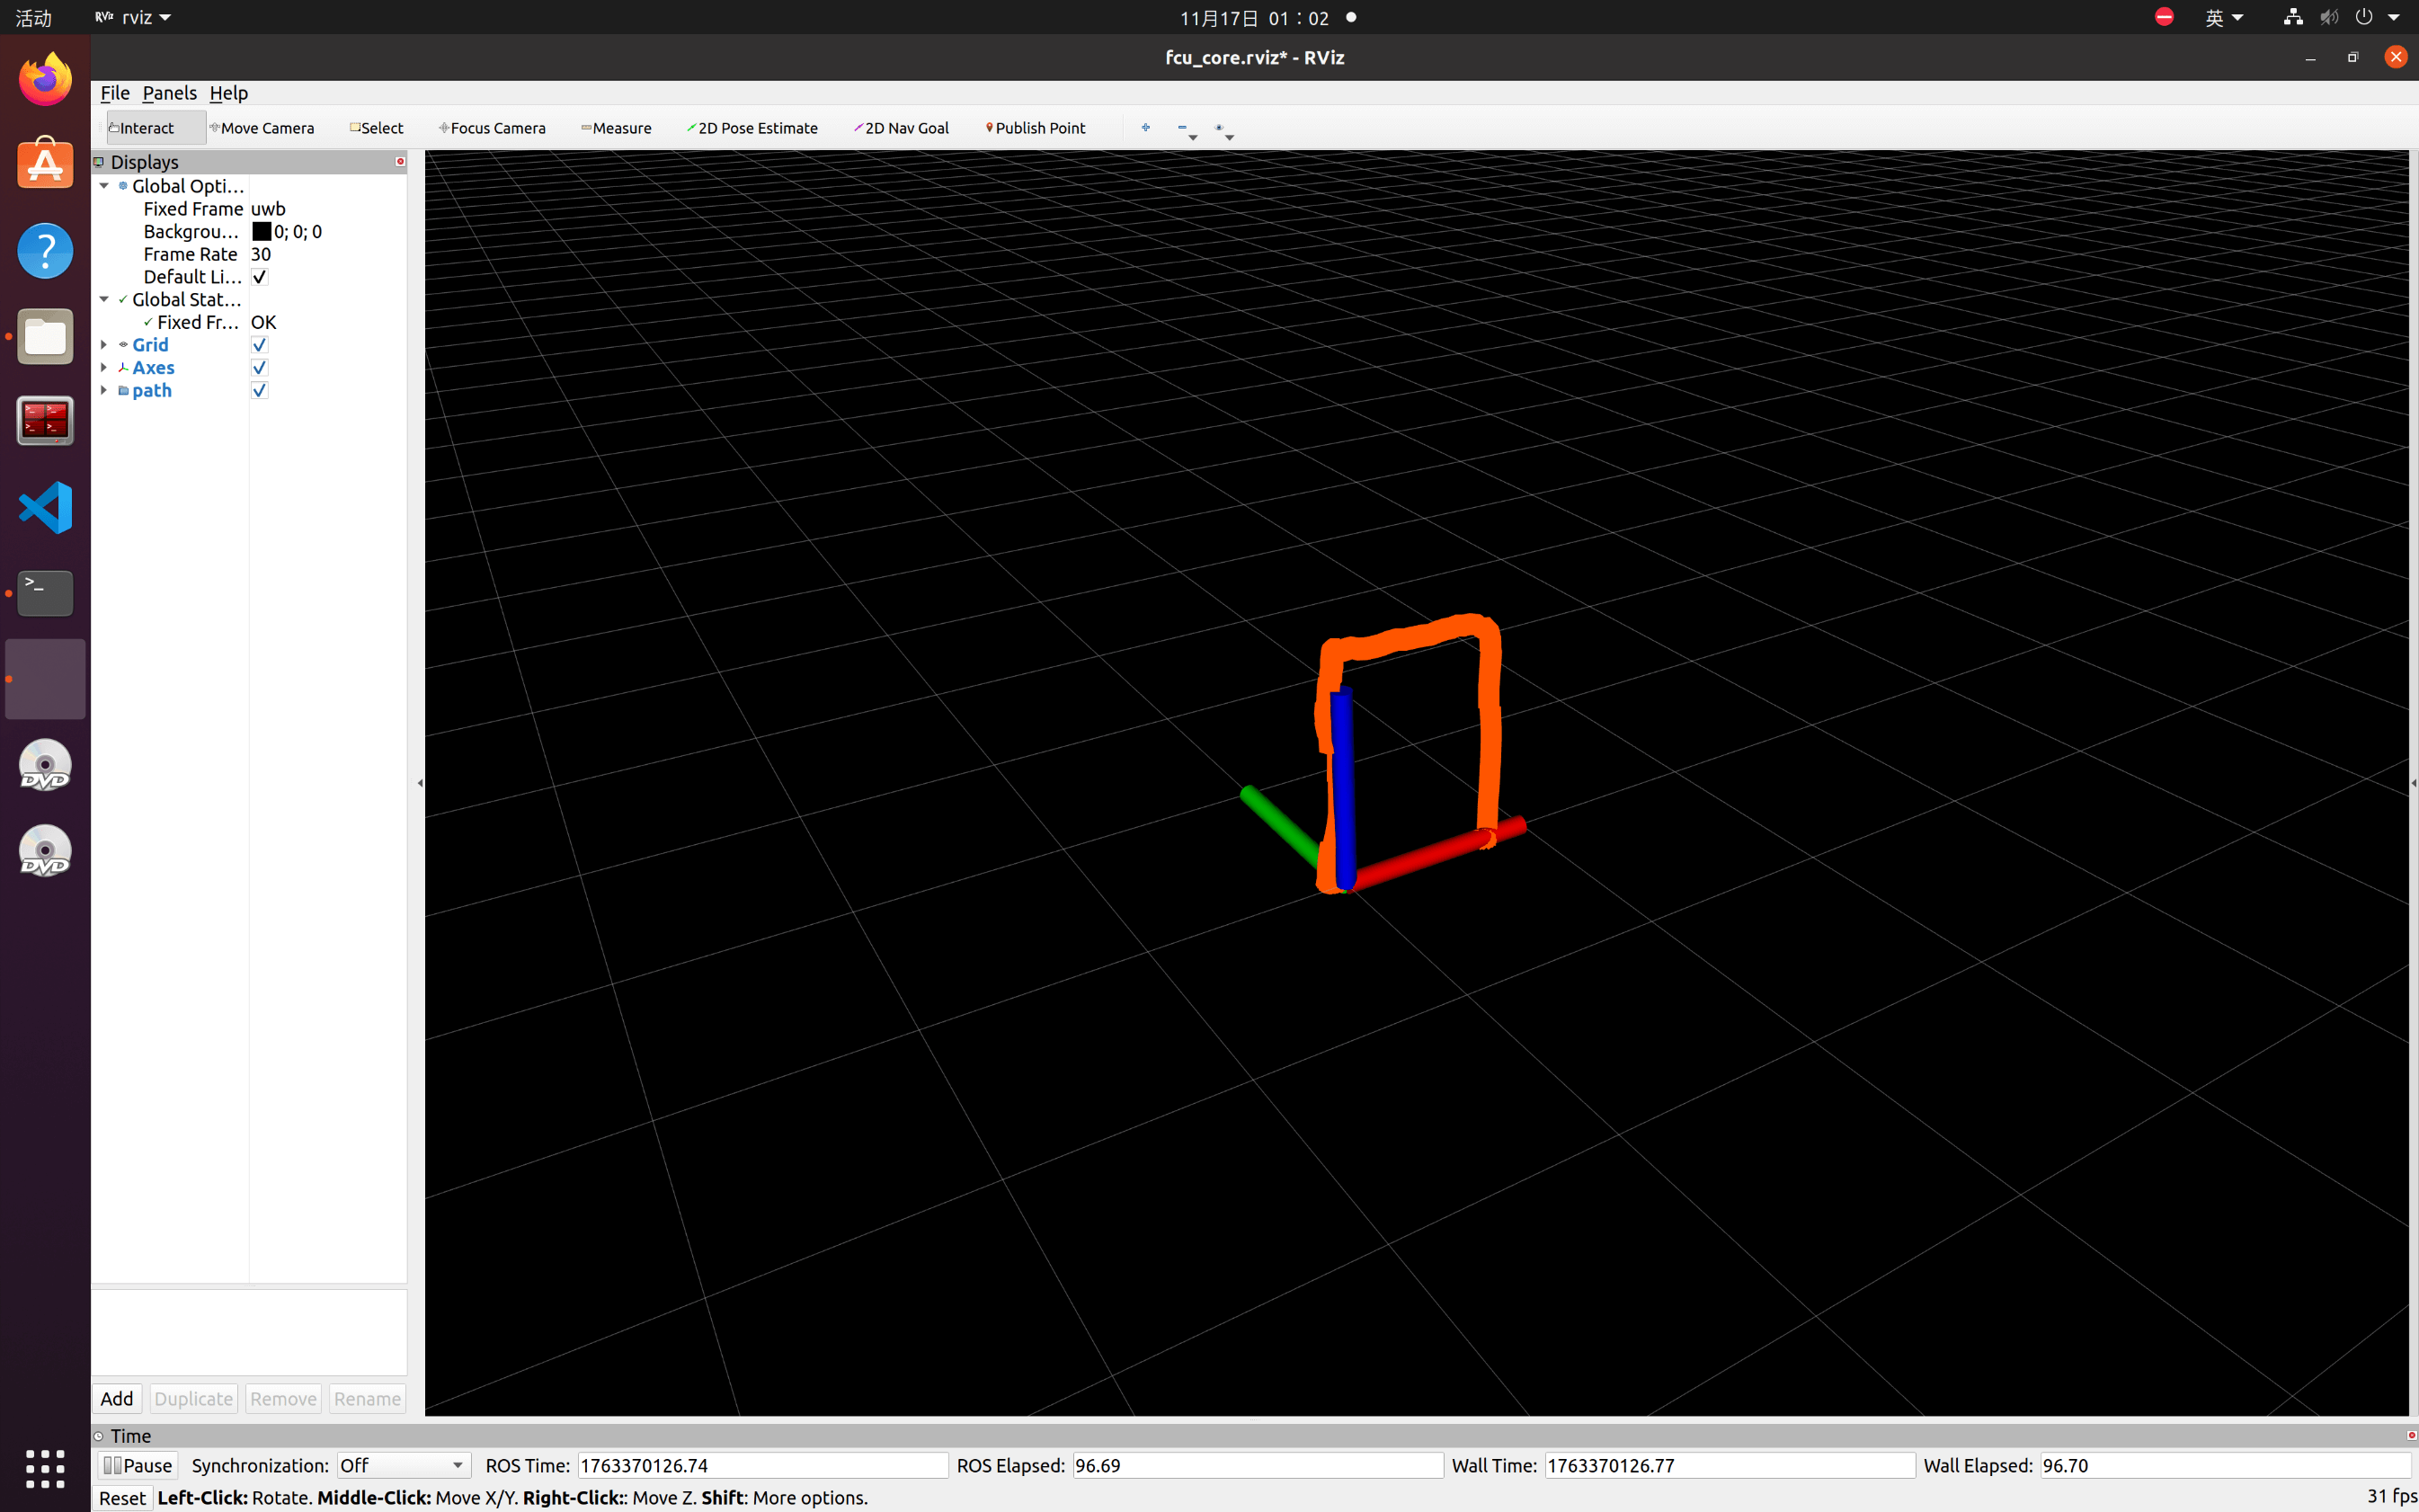Image resolution: width=2419 pixels, height=1512 pixels.
Task: Show Applications grid in the dock
Action: [x=45, y=1469]
